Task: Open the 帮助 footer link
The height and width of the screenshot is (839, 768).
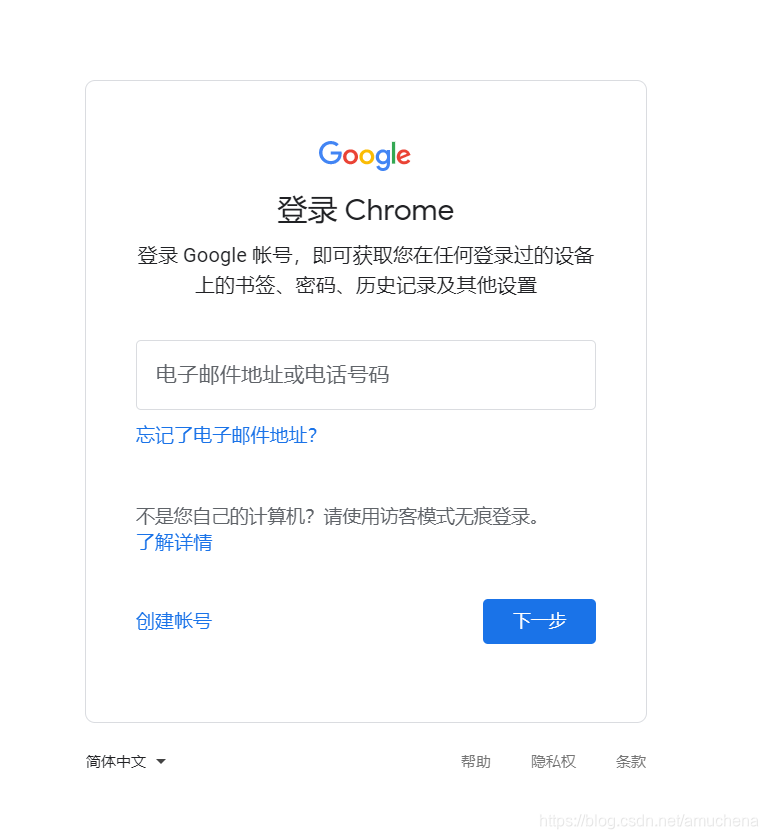Action: 476,761
